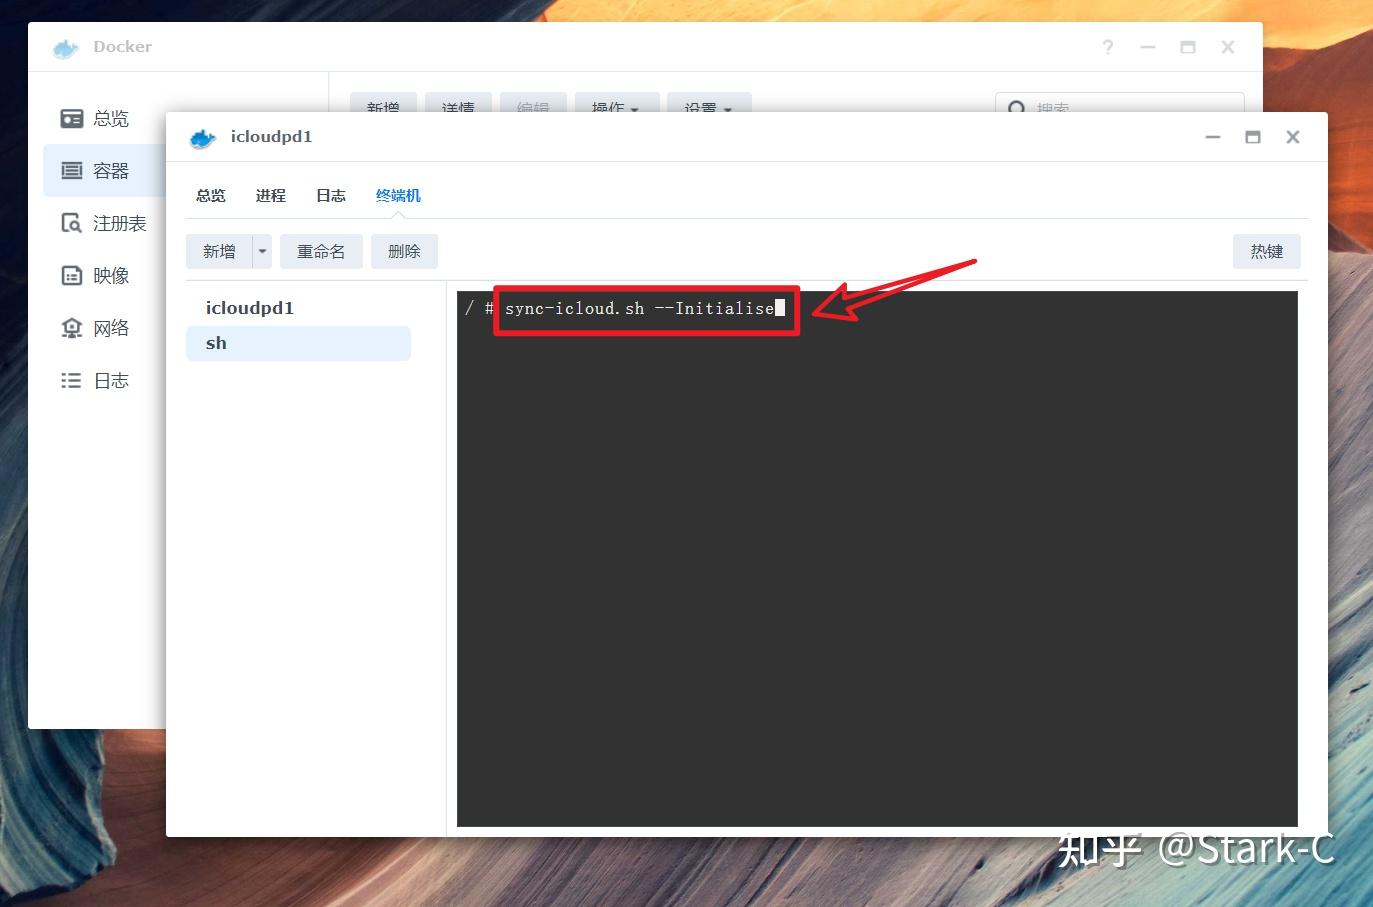Open the 映像 images panel

(111, 275)
